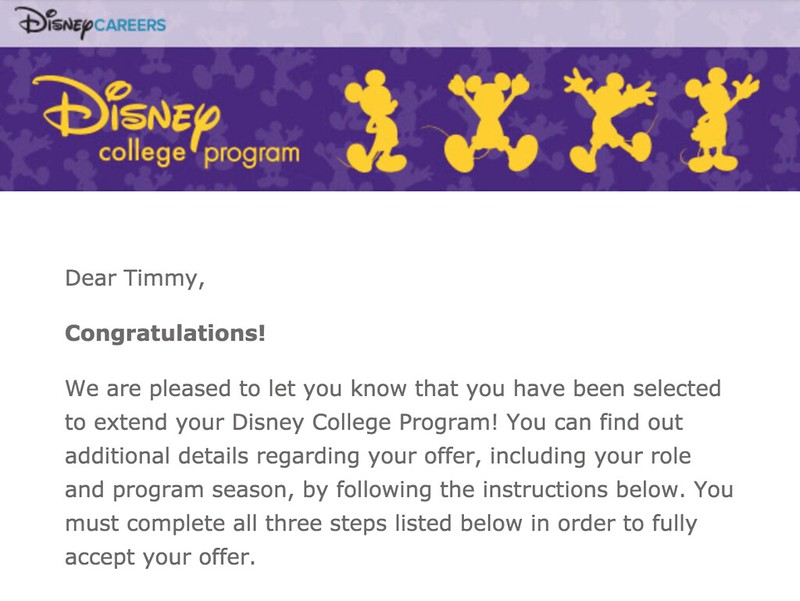Image resolution: width=800 pixels, height=601 pixels.
Task: Click "accept your offer." on the last line
Action: click(160, 558)
